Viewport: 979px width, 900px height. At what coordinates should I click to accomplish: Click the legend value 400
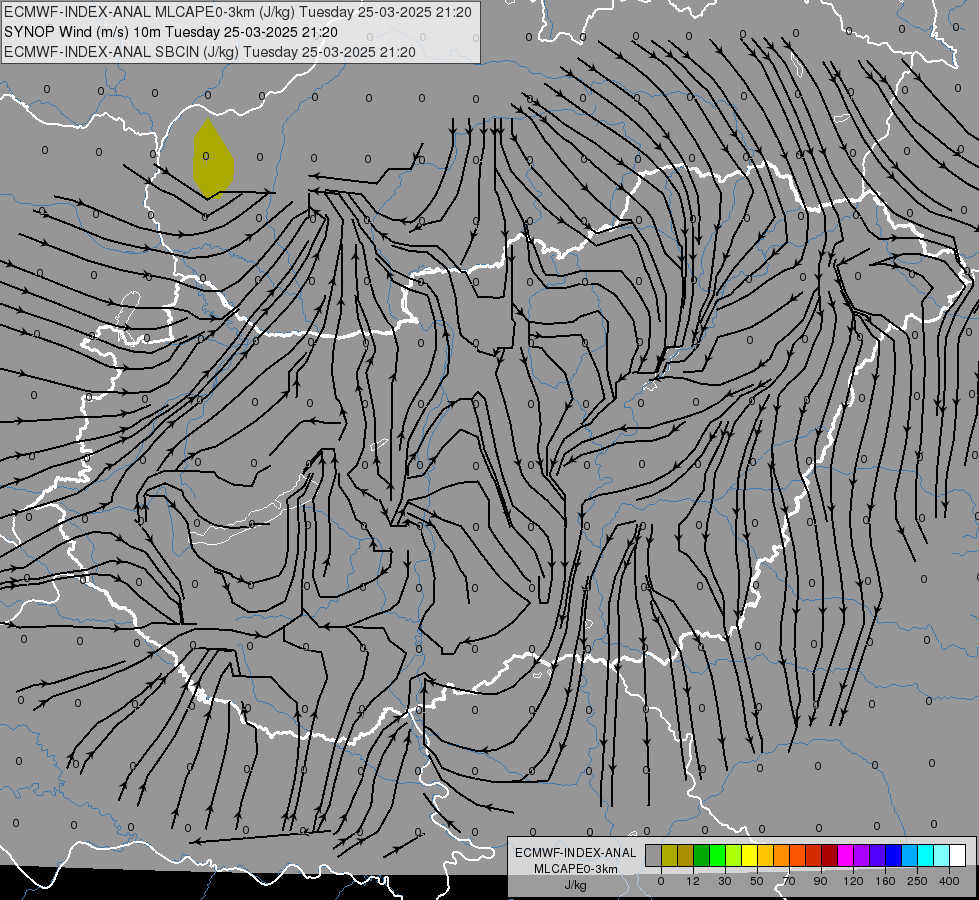tap(949, 881)
